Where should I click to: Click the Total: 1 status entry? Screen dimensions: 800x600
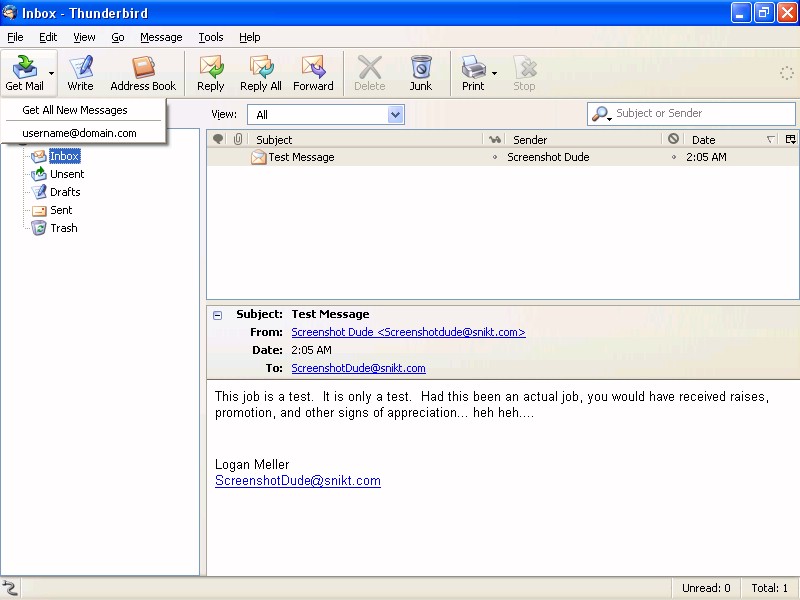pos(769,588)
